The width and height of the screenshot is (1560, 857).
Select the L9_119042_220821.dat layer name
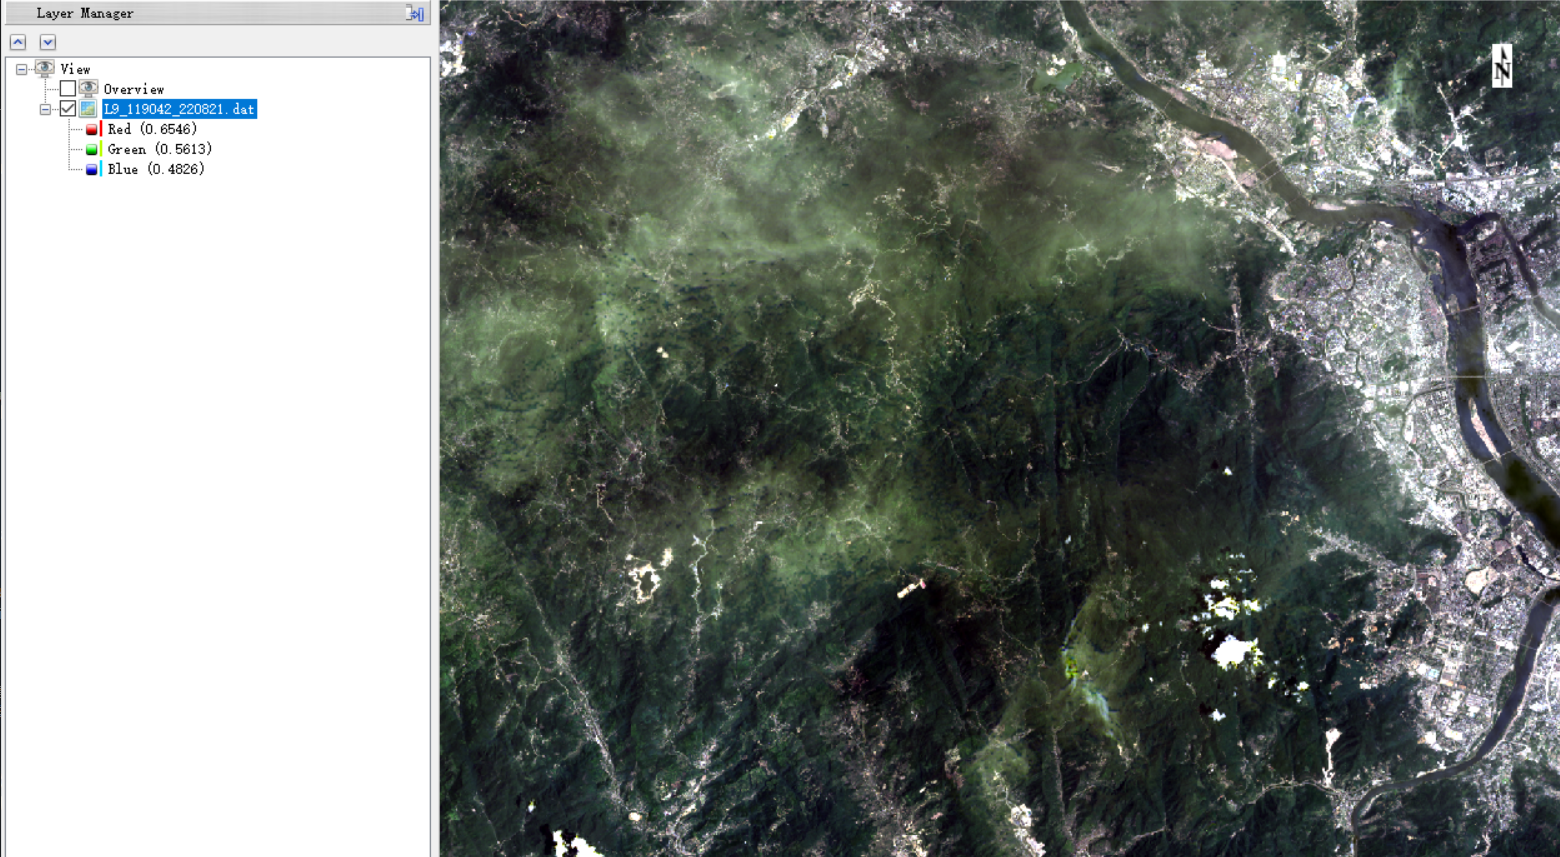tap(180, 109)
